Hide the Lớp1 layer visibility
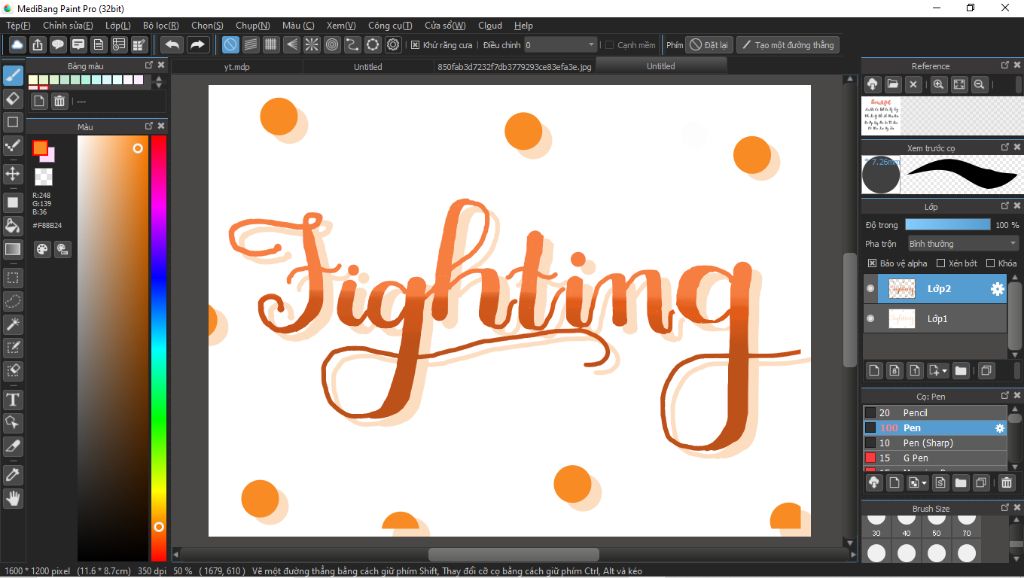The width and height of the screenshot is (1024, 578). [870, 319]
